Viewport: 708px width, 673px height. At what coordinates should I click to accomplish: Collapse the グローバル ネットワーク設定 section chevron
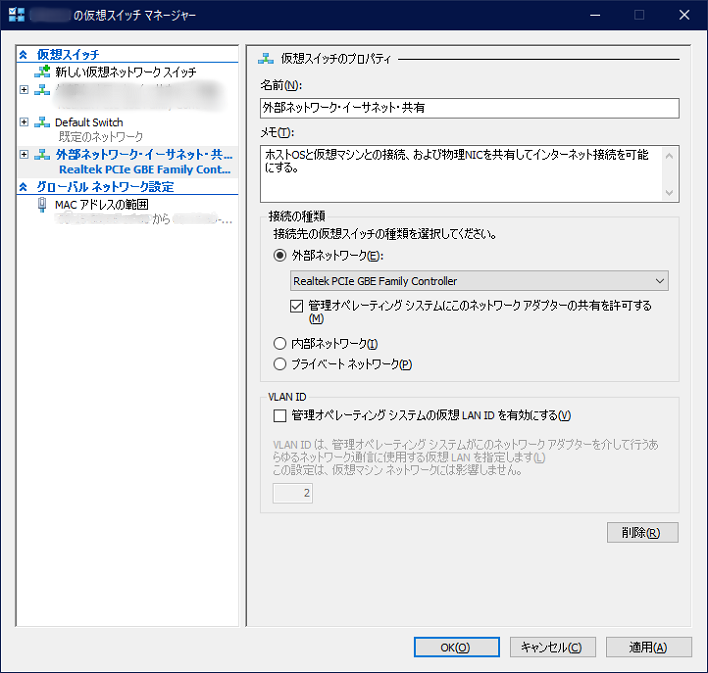pos(23,187)
